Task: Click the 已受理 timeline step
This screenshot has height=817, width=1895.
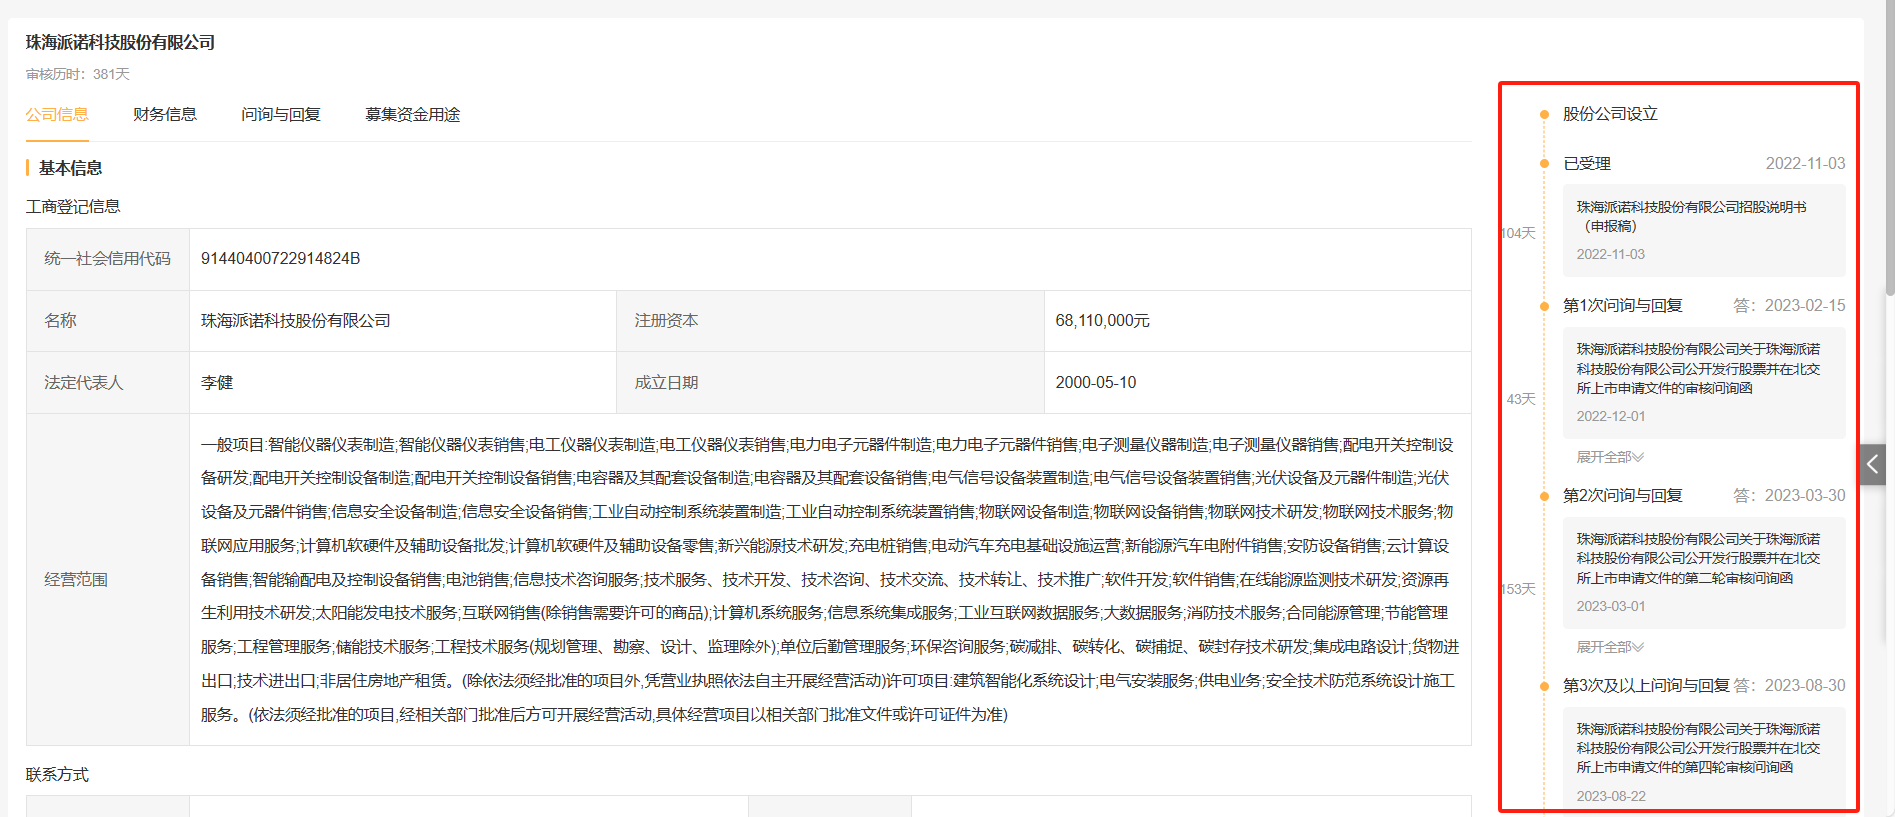Action: click(1587, 164)
